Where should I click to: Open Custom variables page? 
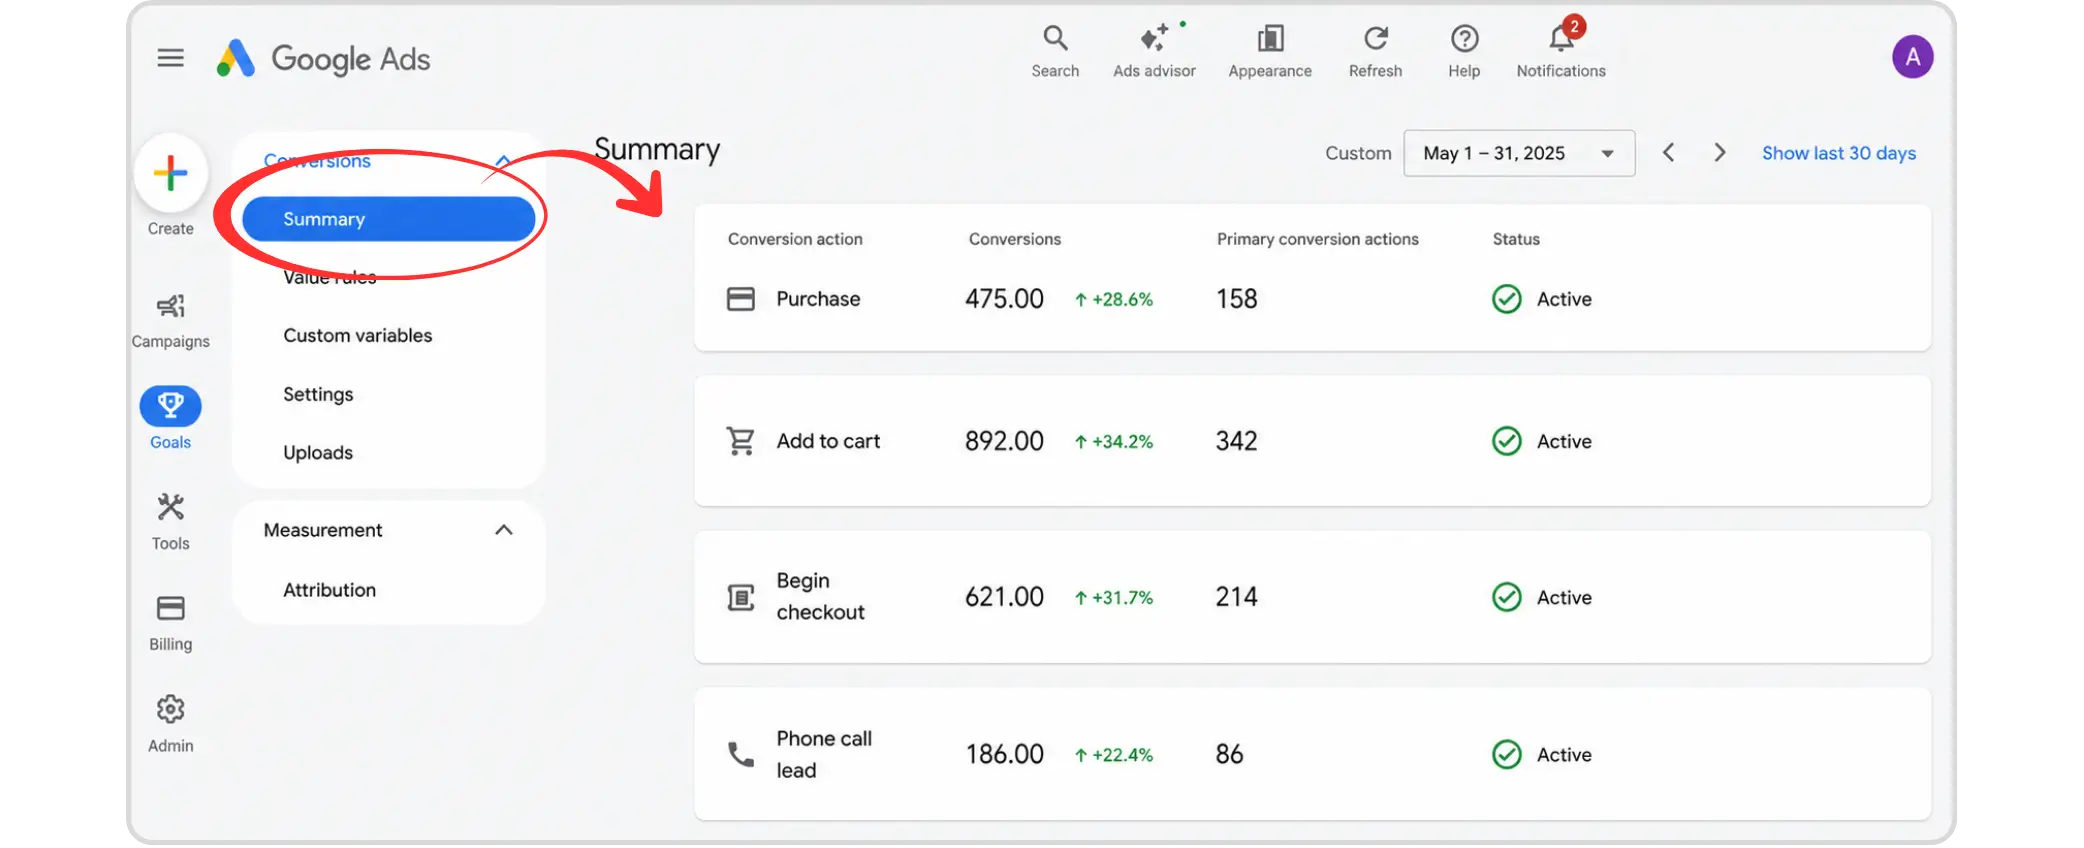(x=358, y=336)
